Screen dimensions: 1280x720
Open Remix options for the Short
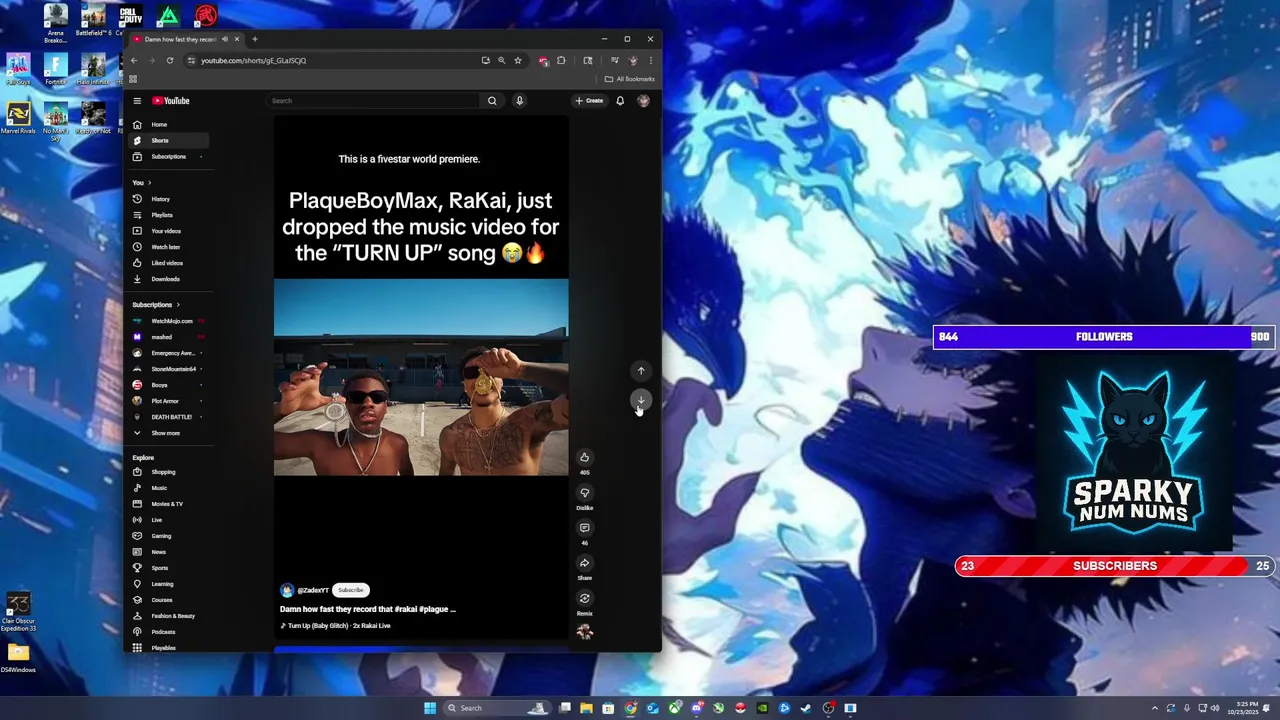click(585, 599)
